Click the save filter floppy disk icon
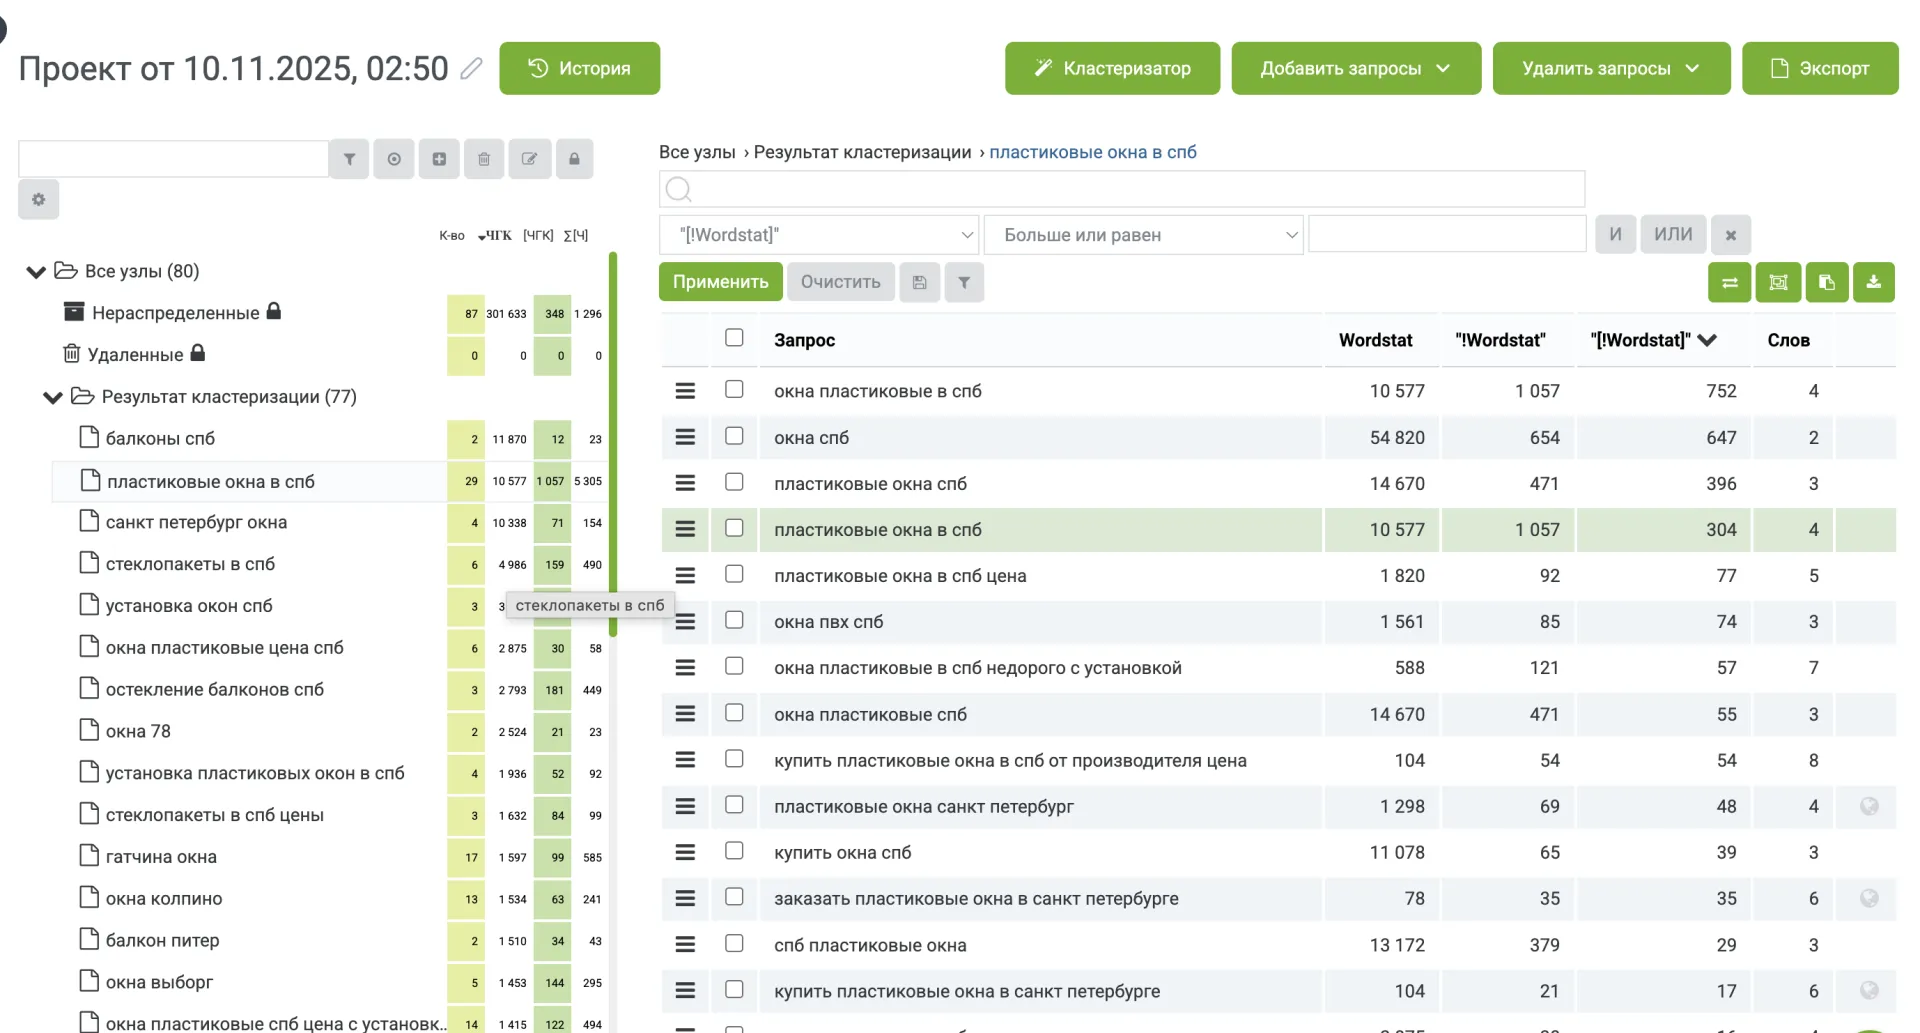Screen dimensions: 1920x1033 919,283
